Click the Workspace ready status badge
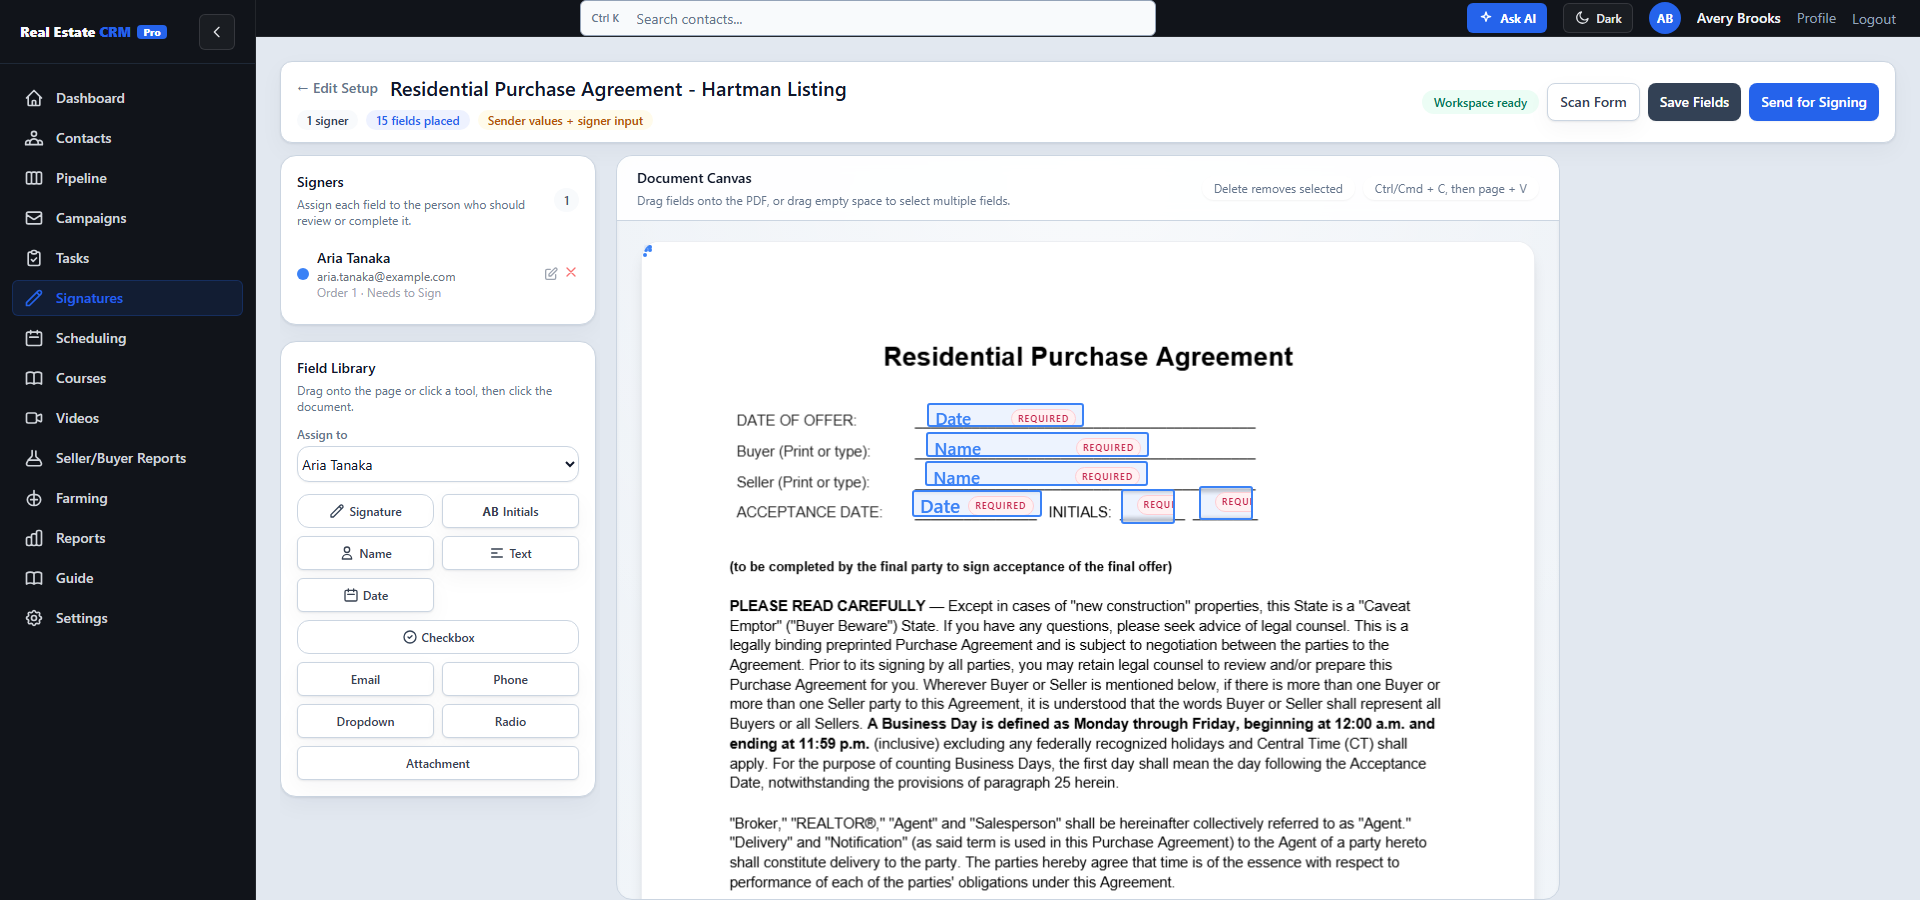 1480,103
